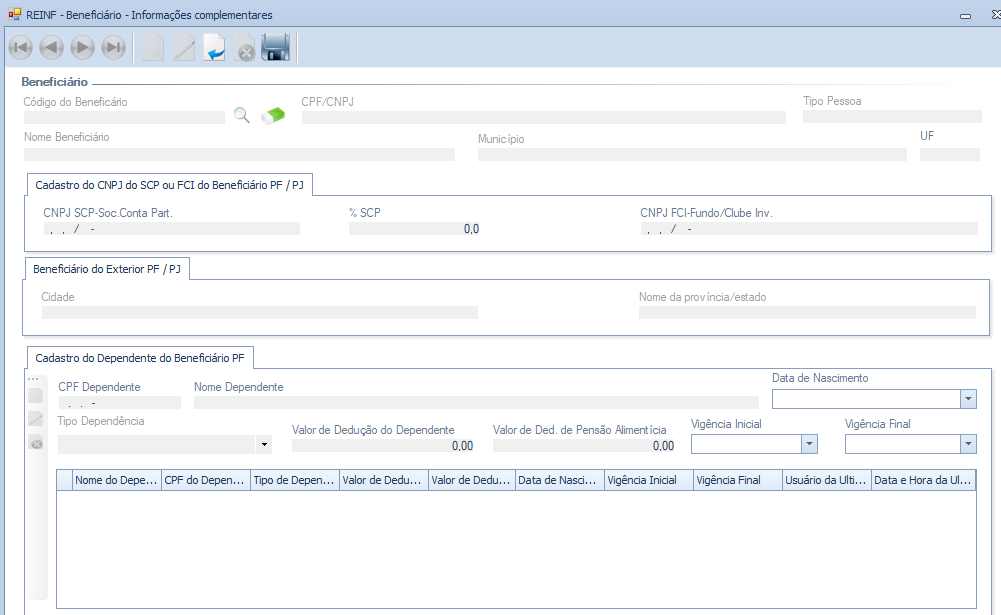This screenshot has width=1001, height=615.
Task: Go to the first record
Action: point(20,48)
